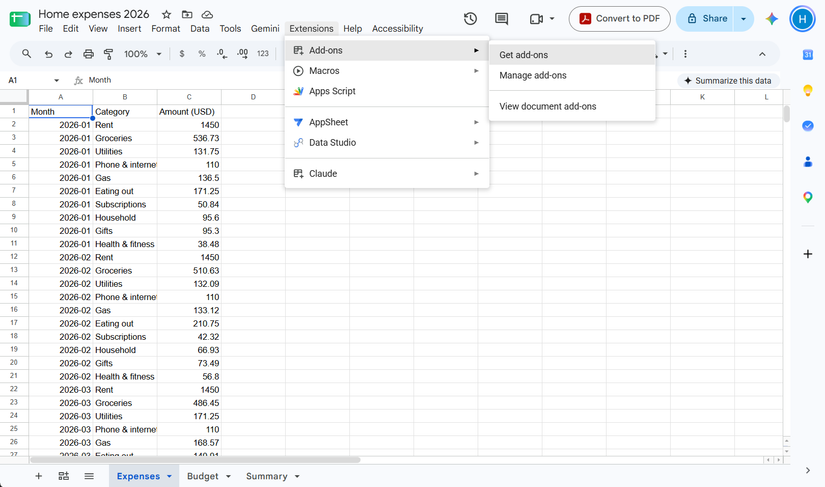Image resolution: width=825 pixels, height=487 pixels.
Task: Click the search menus magnifier icon
Action: [x=26, y=54]
